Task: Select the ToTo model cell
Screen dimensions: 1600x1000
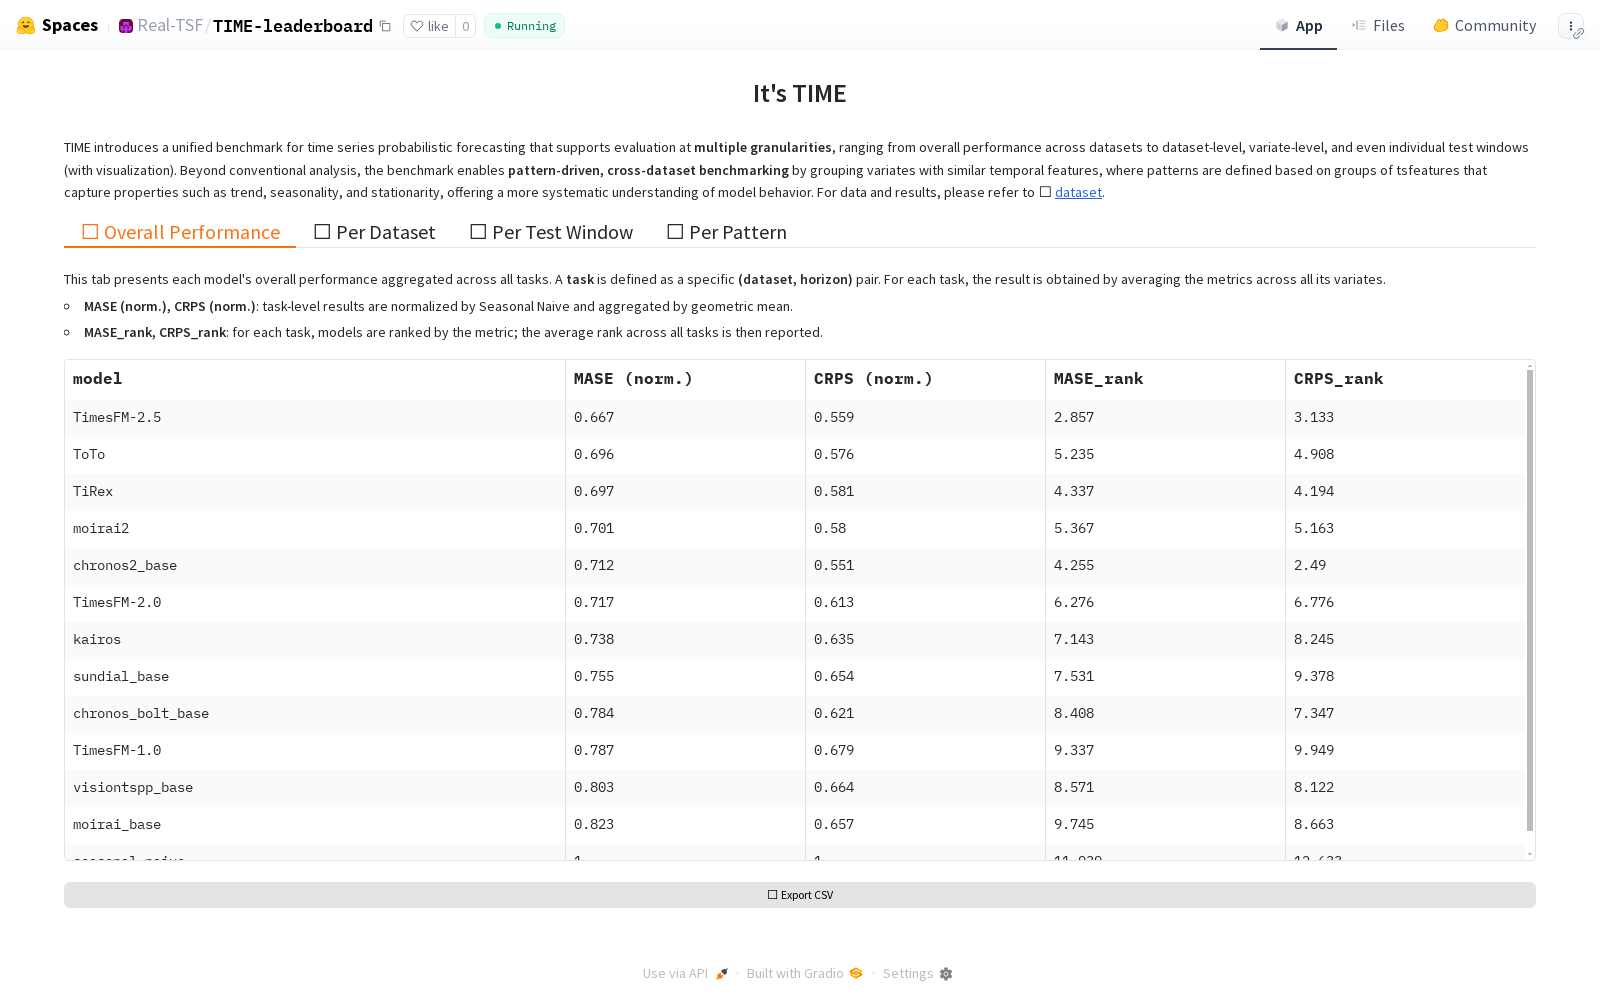Action: [x=315, y=455]
